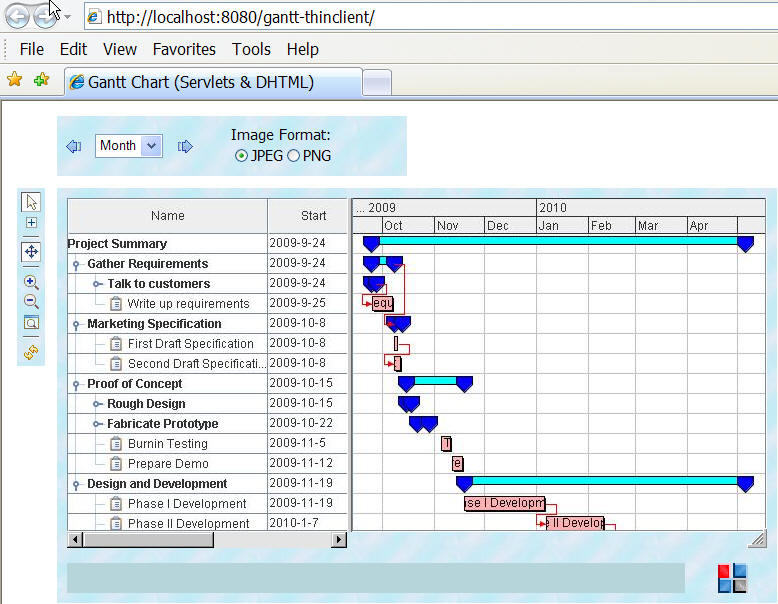Open the Tools menu
The image size is (778, 604).
[x=251, y=49]
